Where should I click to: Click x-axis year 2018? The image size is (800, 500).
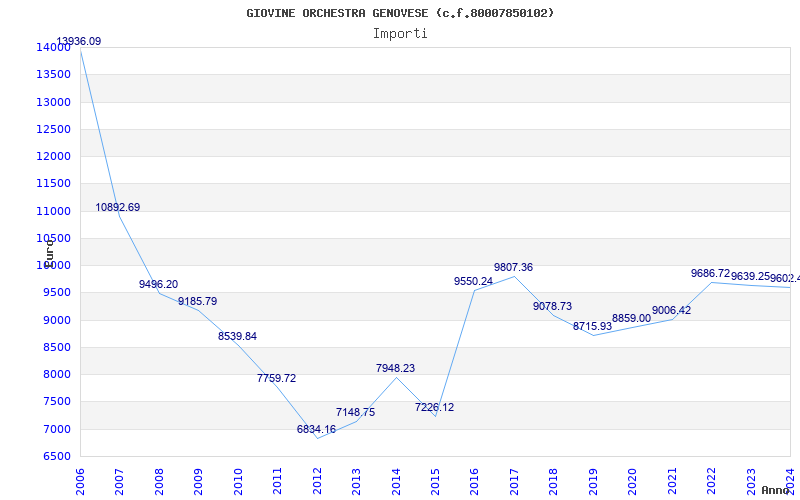tap(554, 482)
